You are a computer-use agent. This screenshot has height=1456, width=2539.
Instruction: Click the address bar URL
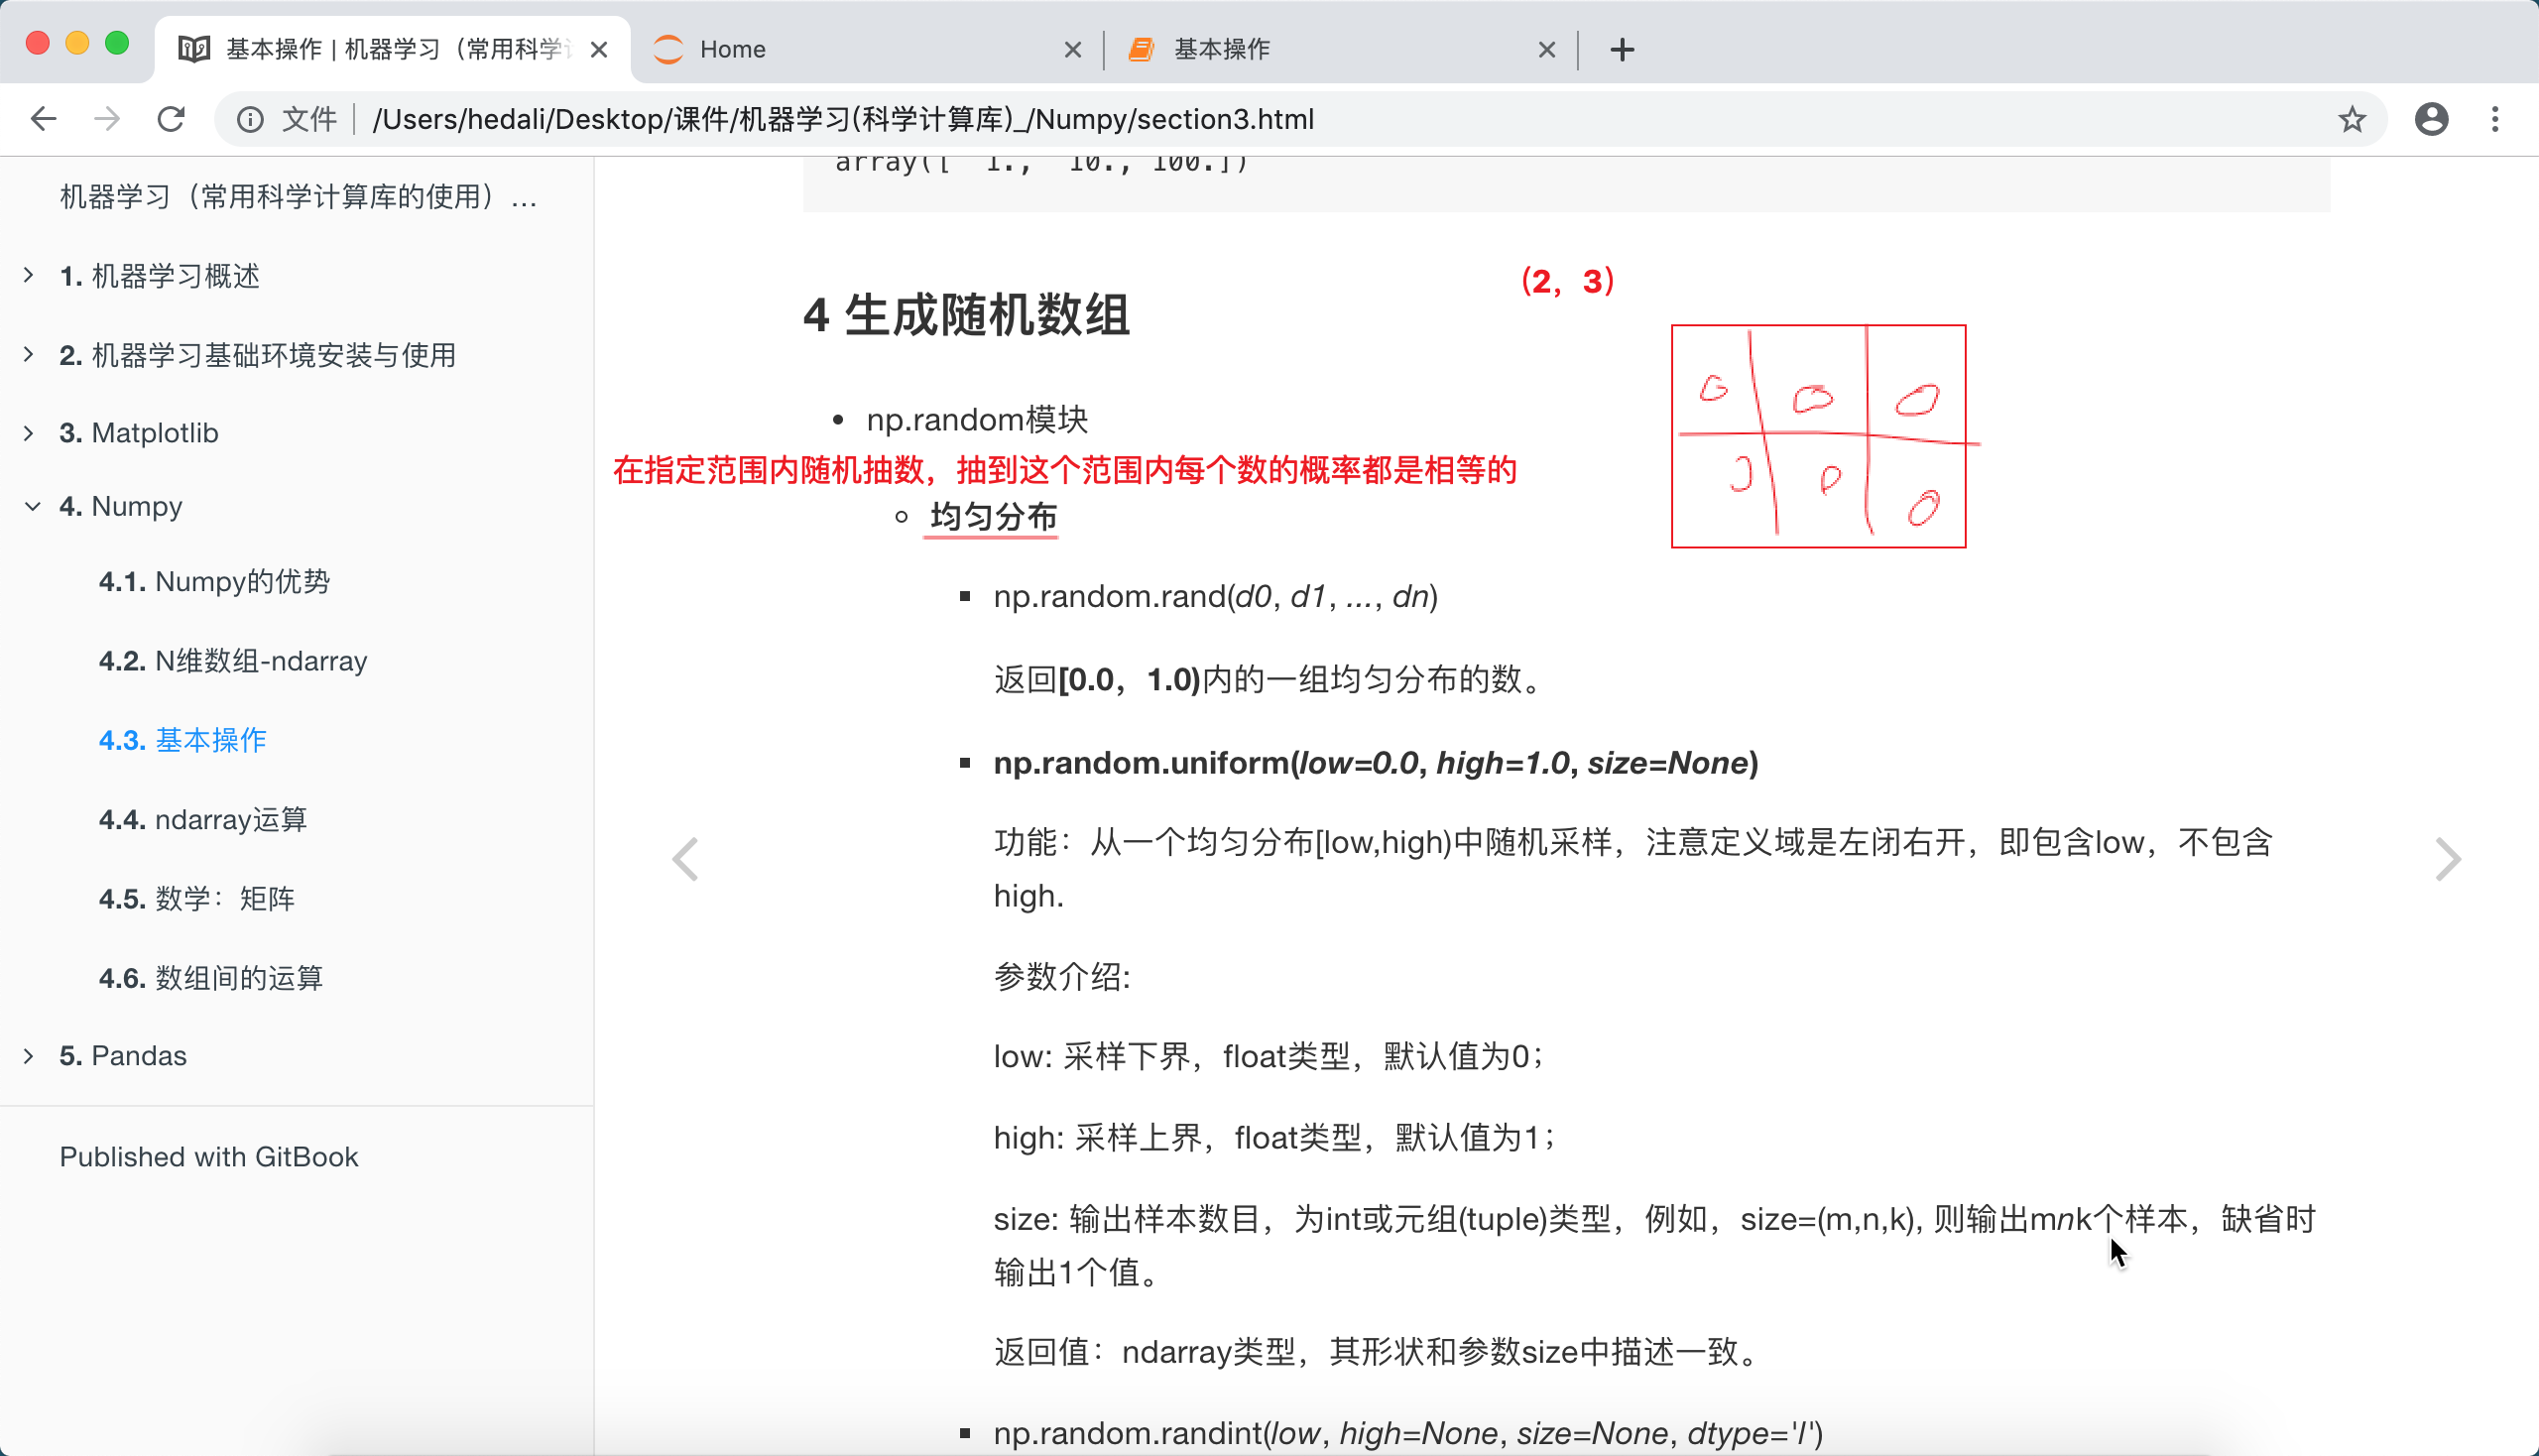(843, 119)
